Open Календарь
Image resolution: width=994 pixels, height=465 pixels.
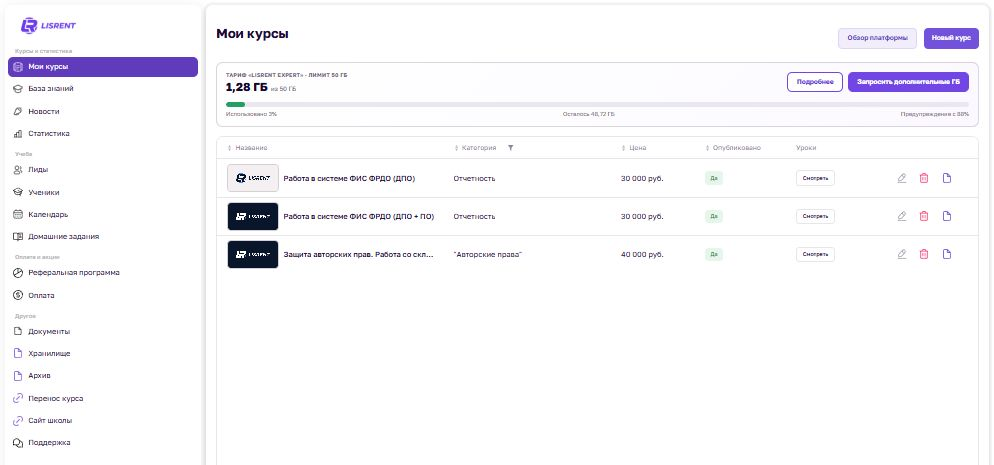tap(103, 214)
